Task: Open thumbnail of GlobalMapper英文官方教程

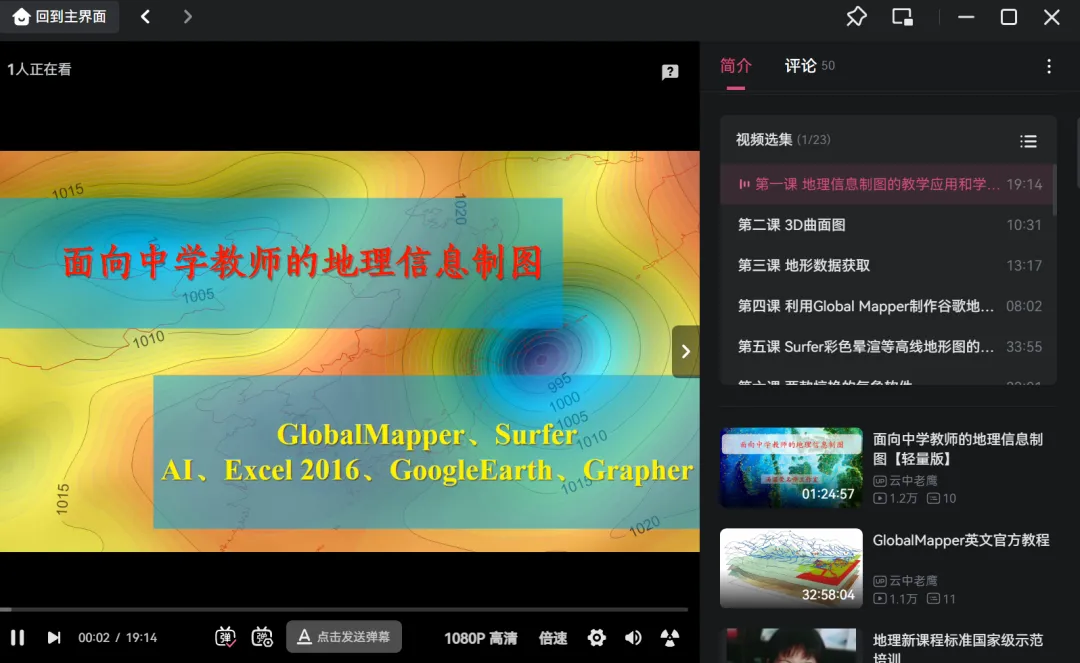Action: (x=791, y=568)
